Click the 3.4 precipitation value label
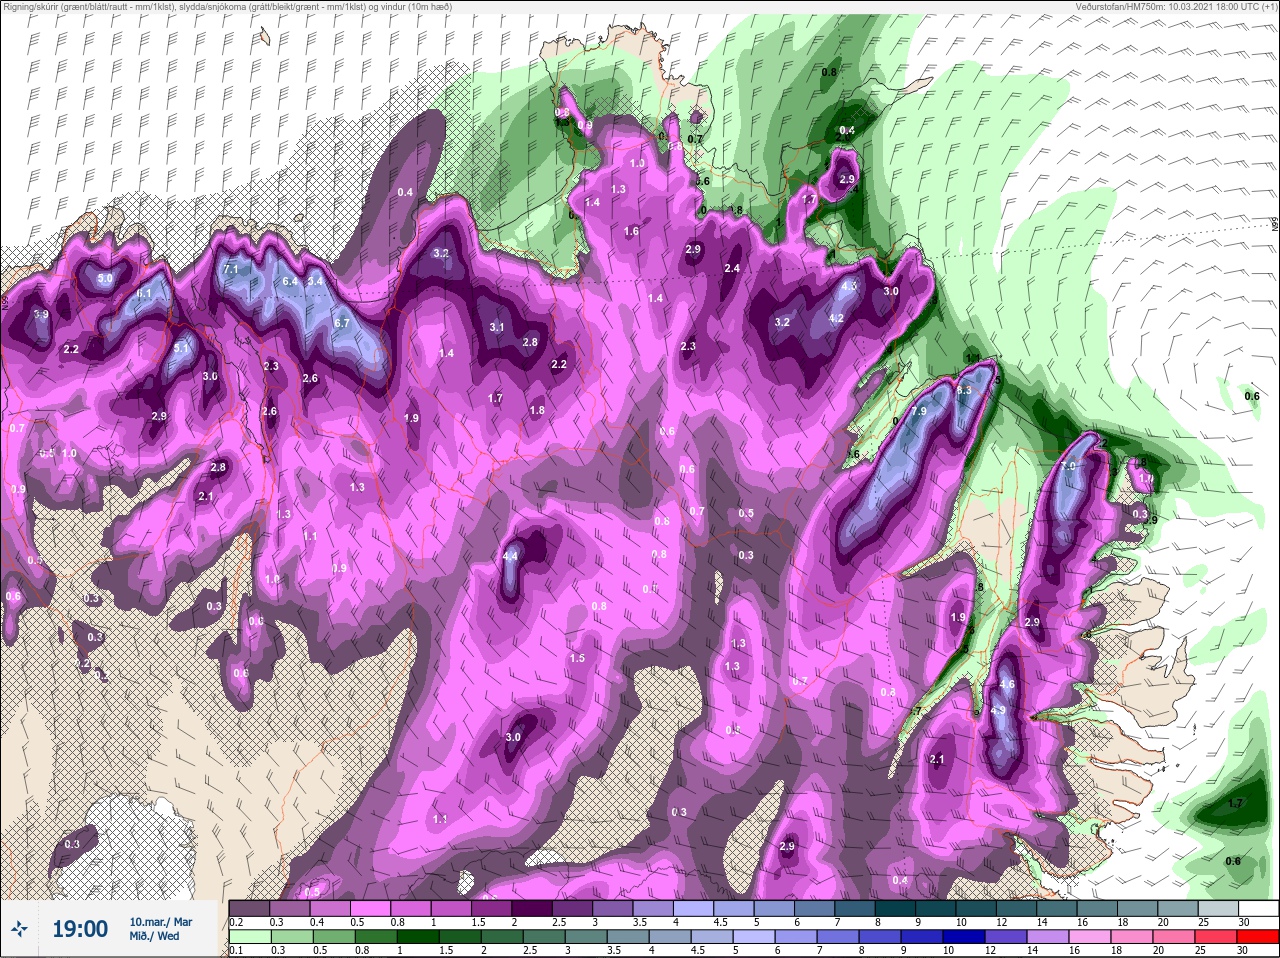The width and height of the screenshot is (1280, 958). (316, 282)
